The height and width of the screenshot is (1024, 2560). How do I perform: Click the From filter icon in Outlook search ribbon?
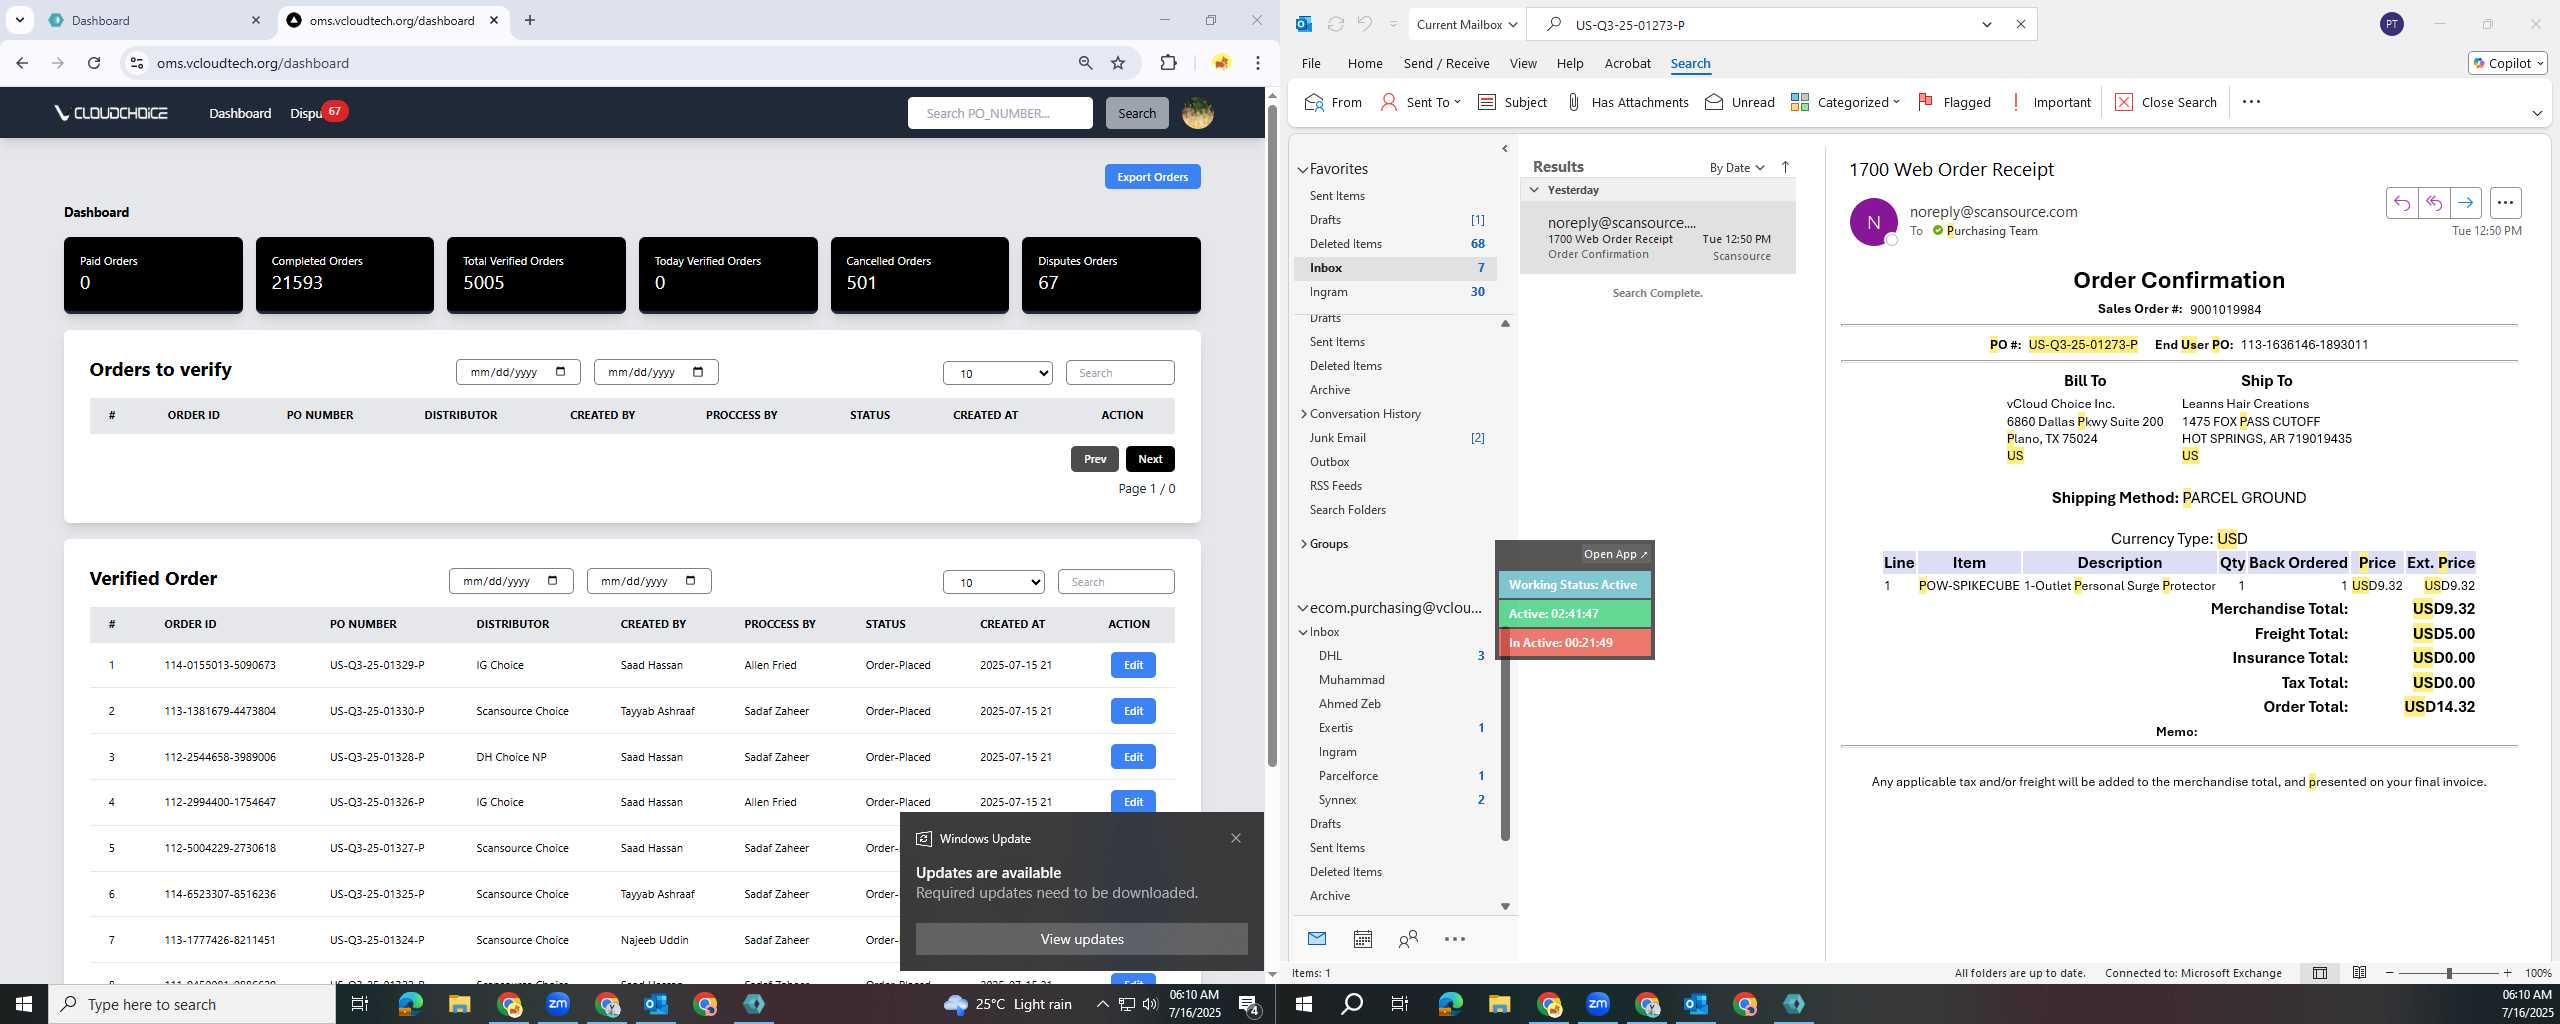(x=1333, y=102)
